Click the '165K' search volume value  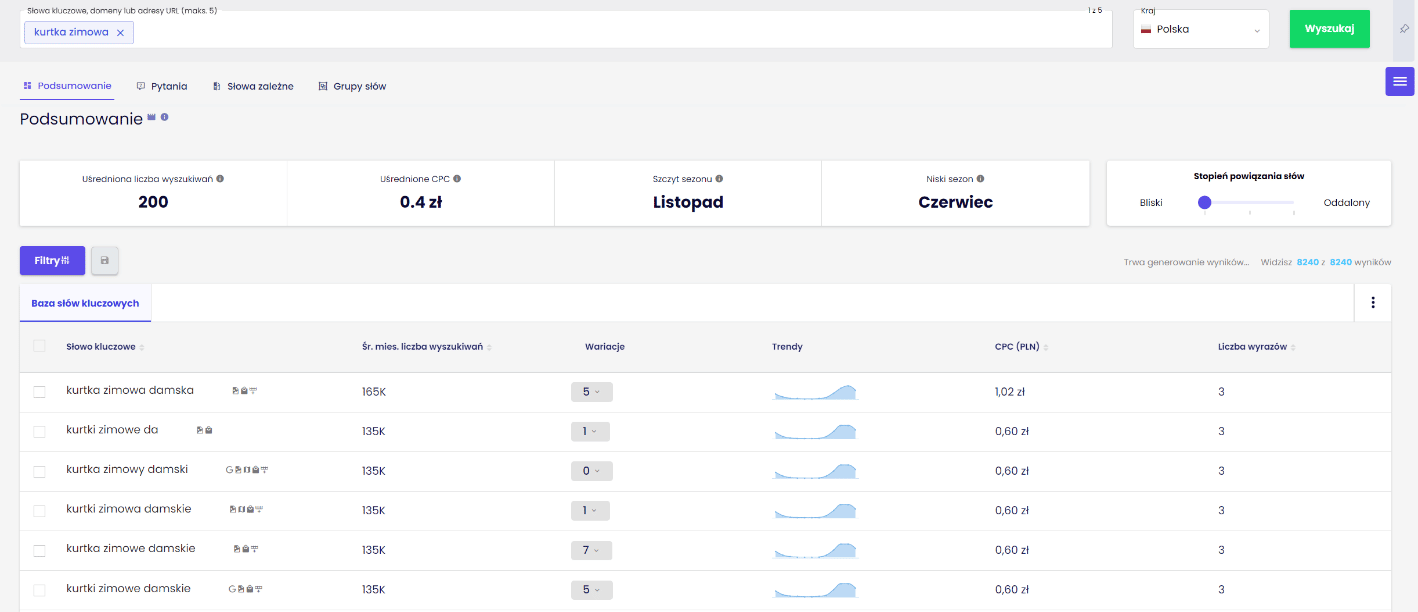374,392
